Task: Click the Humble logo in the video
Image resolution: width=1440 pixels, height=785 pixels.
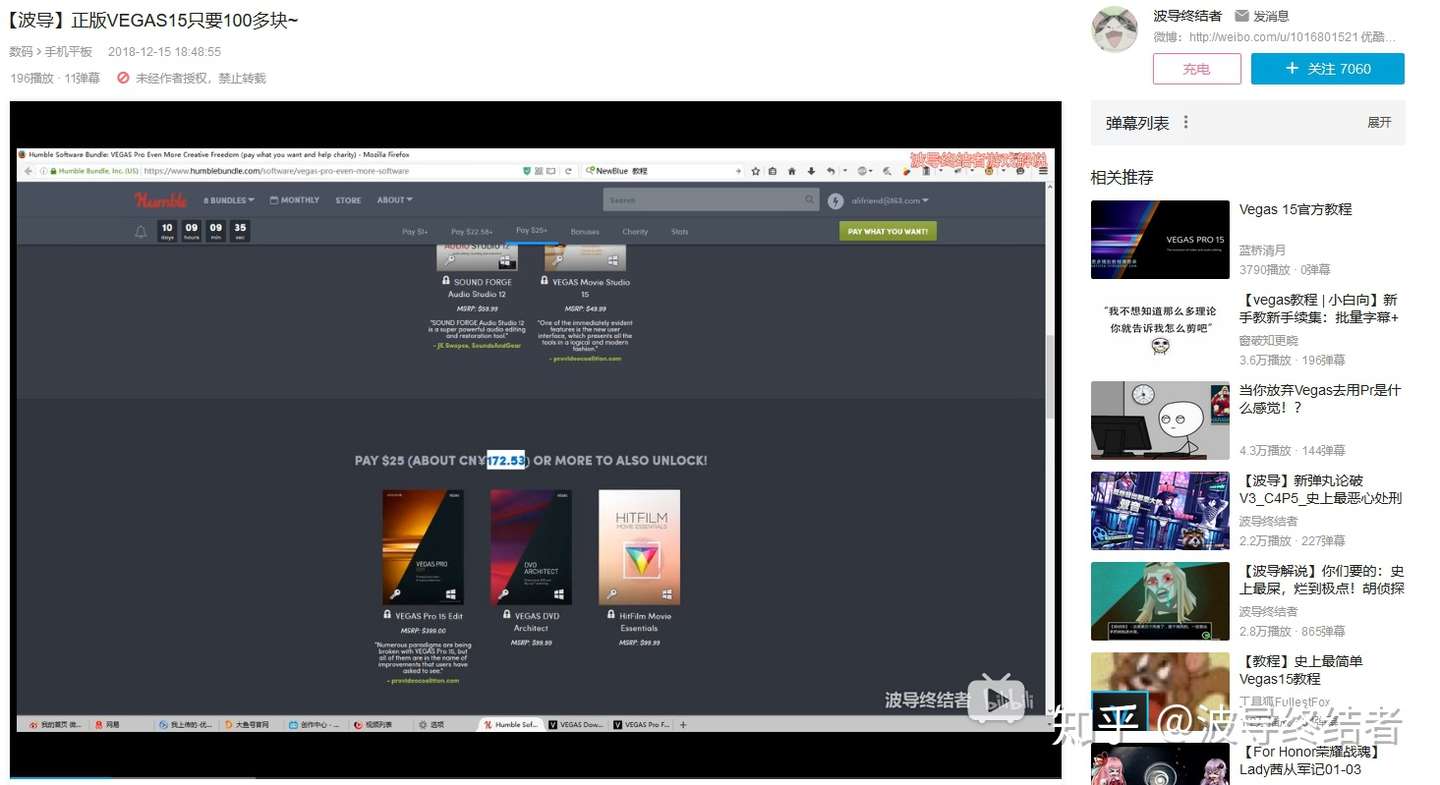Action: [x=161, y=200]
